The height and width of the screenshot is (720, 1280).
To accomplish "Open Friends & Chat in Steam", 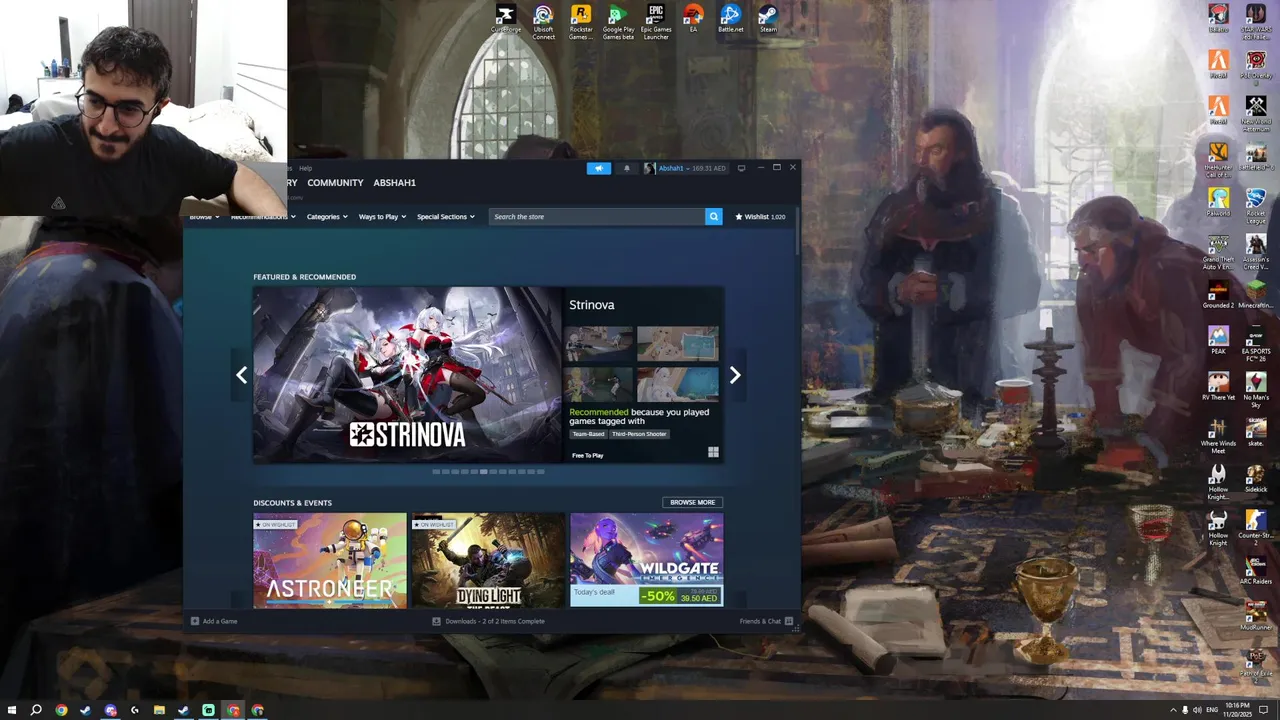I will 766,621.
